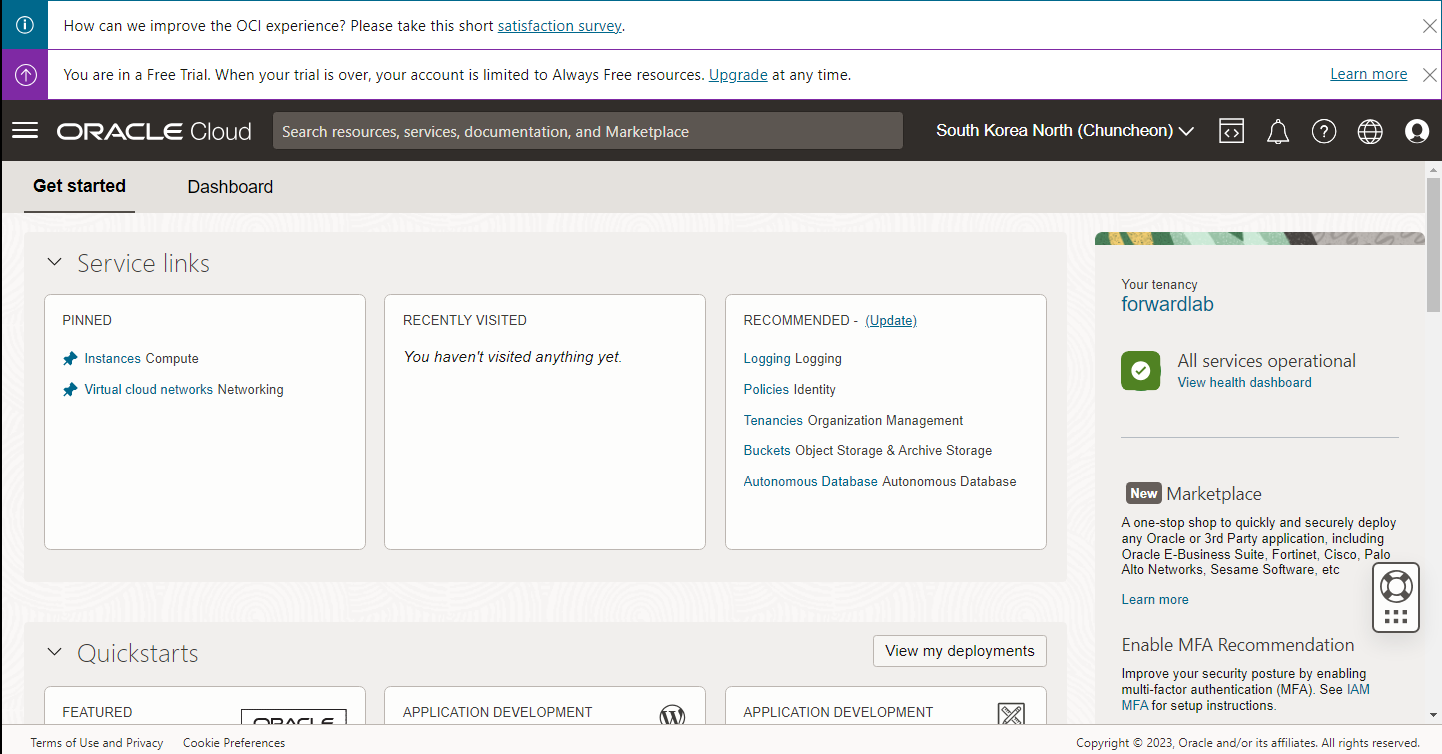
Task: Open the help question mark icon
Action: pyautogui.click(x=1324, y=131)
